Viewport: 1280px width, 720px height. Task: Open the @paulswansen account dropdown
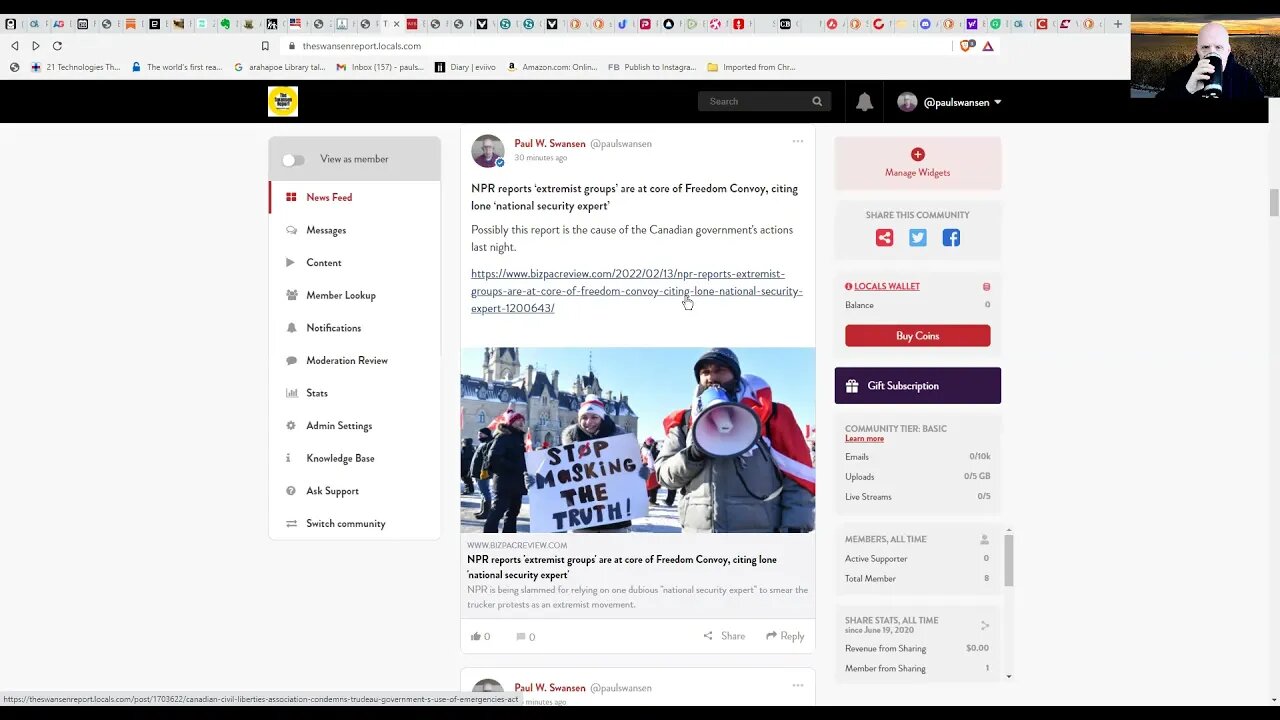coord(950,102)
